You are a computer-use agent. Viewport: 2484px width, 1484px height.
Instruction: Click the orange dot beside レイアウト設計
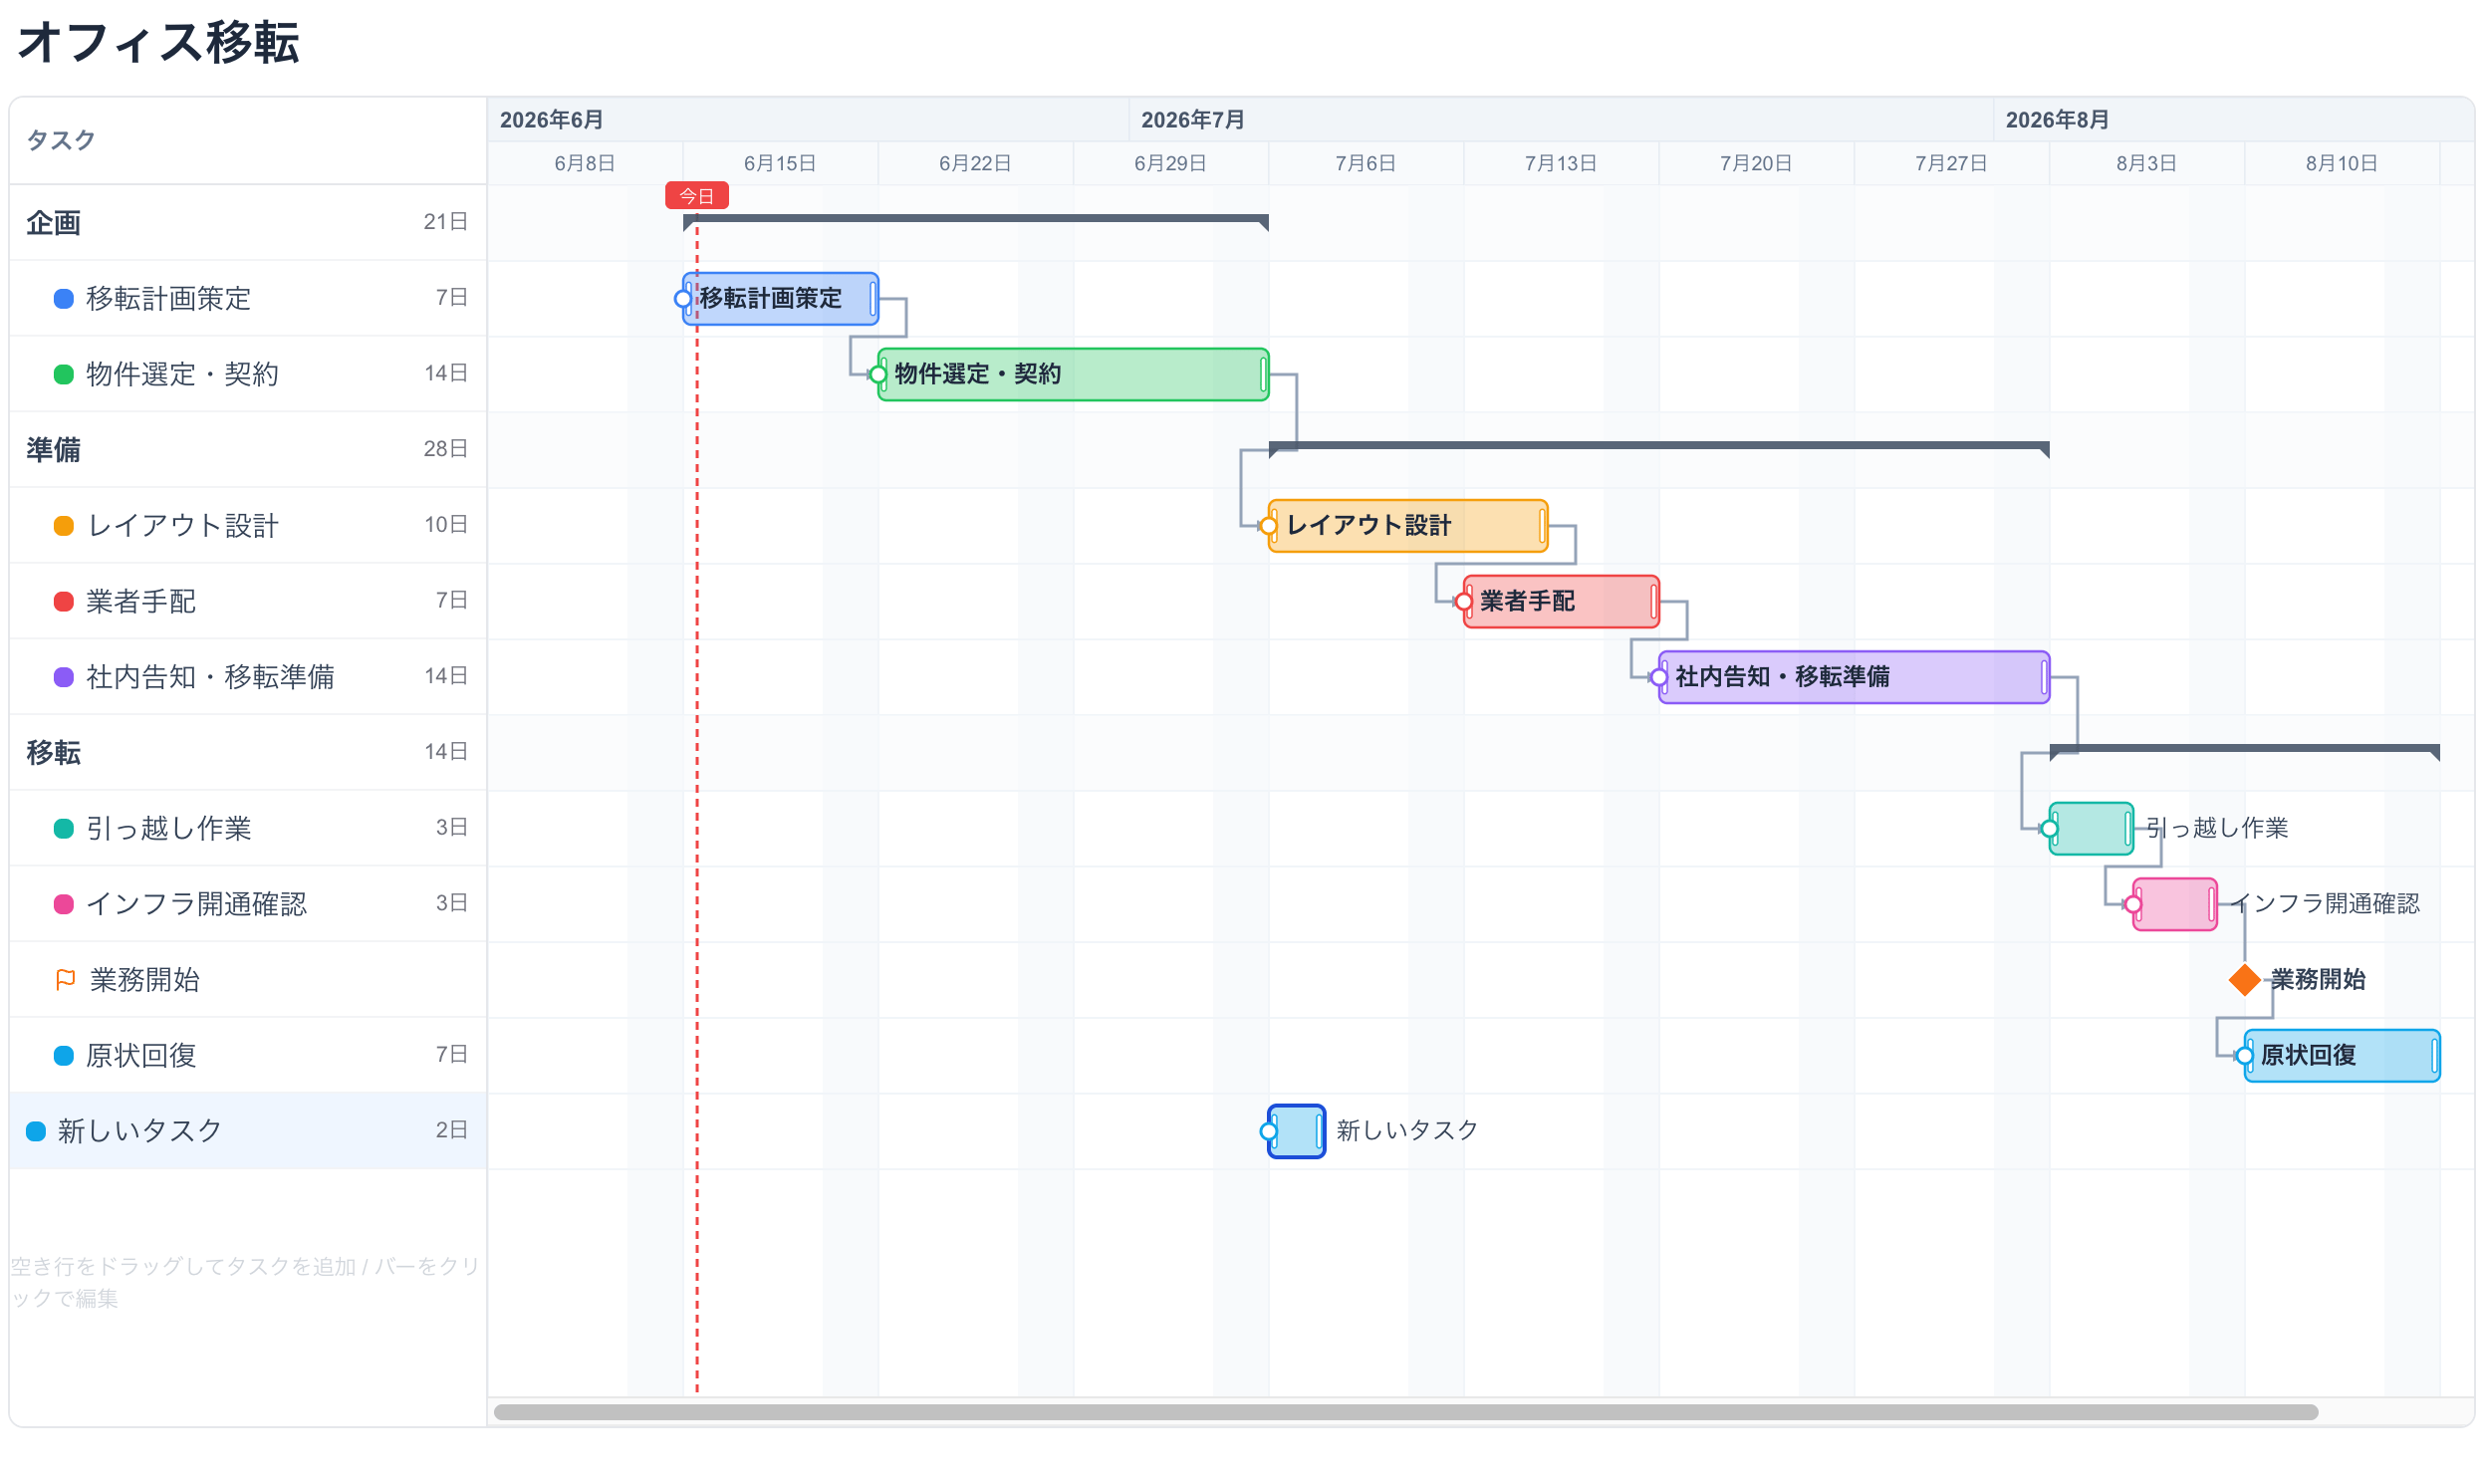tap(63, 526)
